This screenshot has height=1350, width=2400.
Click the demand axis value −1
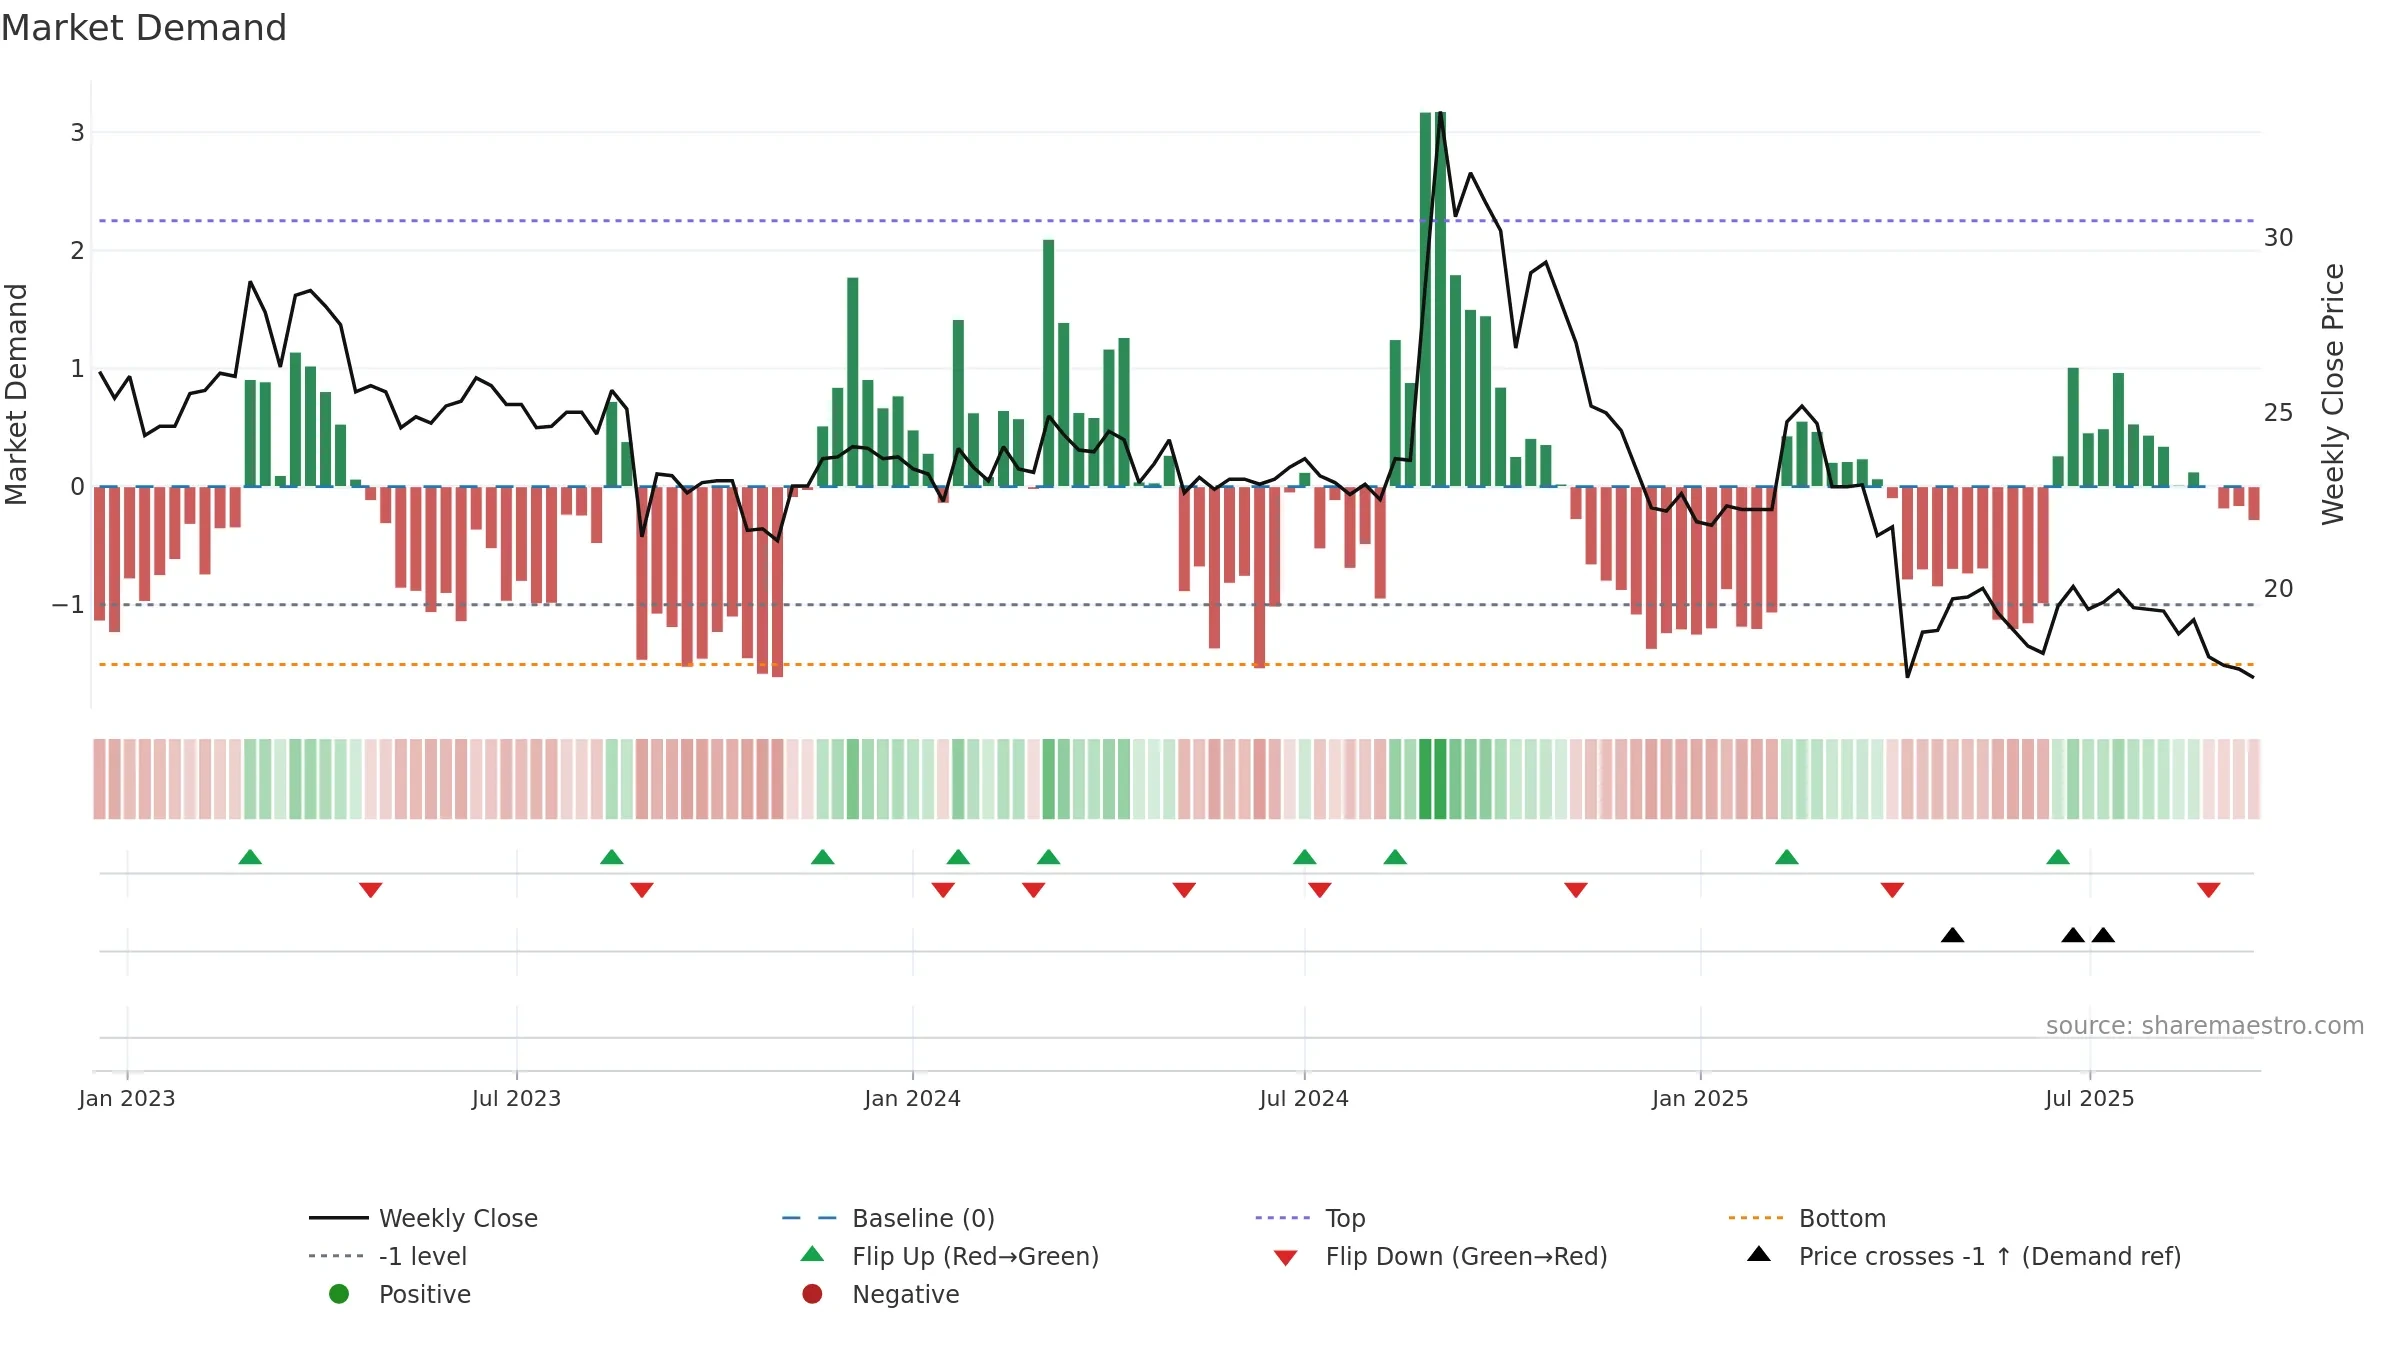[68, 605]
